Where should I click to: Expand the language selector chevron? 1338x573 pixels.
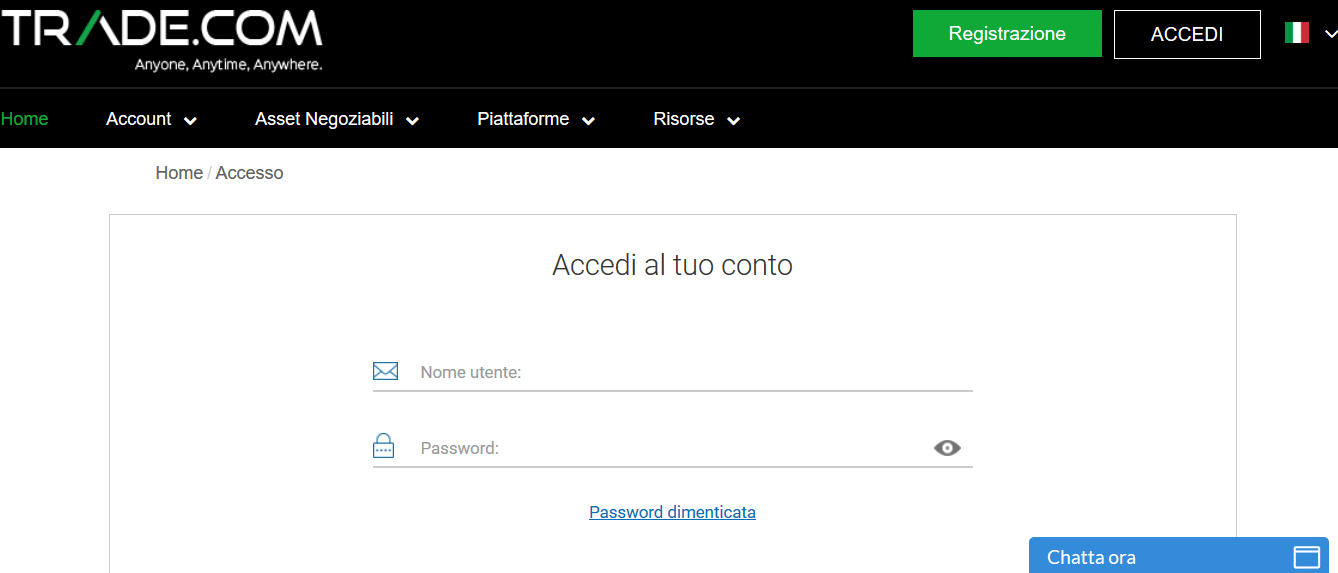click(x=1330, y=34)
